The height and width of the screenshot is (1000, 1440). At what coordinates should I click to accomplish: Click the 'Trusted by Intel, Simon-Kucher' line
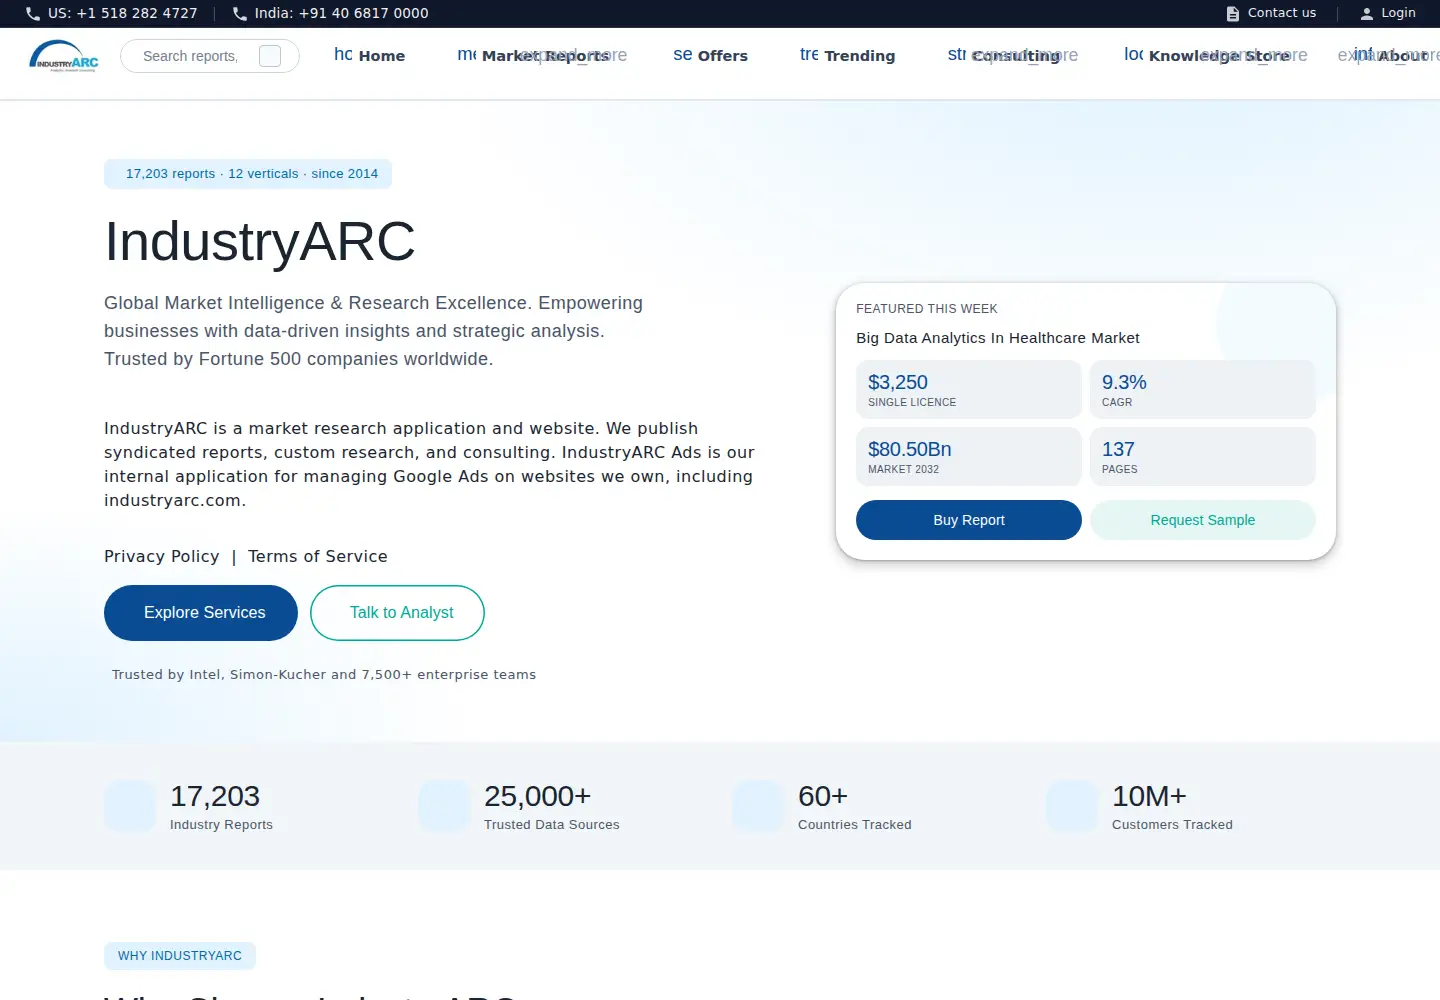click(324, 675)
